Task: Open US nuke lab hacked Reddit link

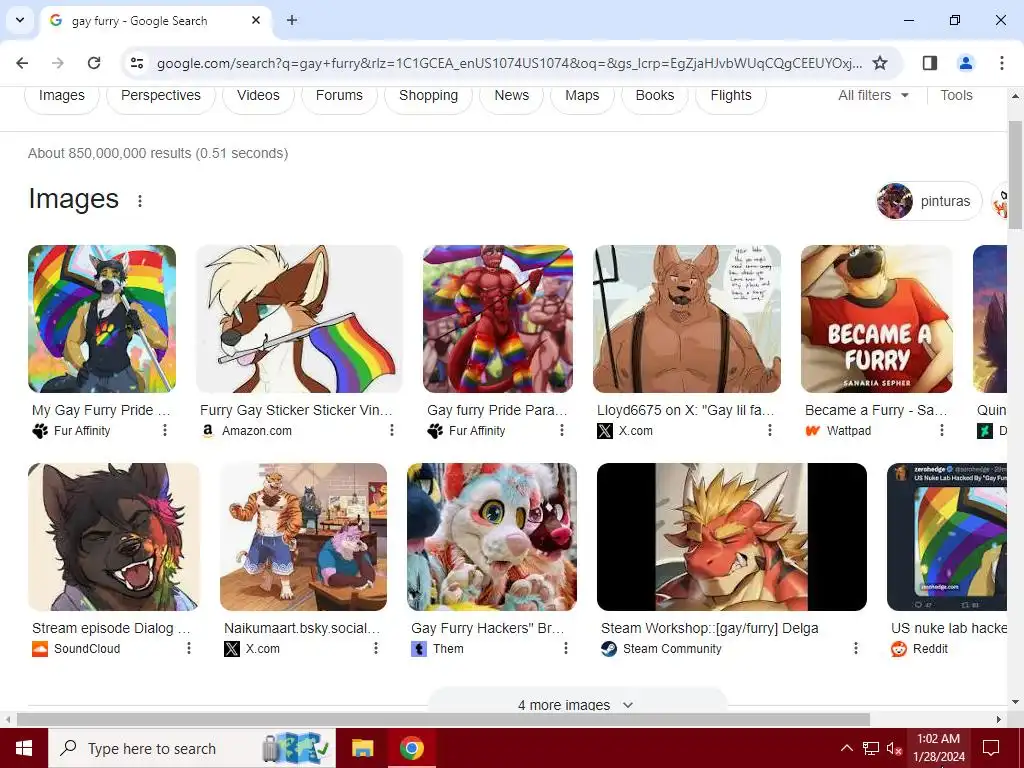Action: (948, 628)
